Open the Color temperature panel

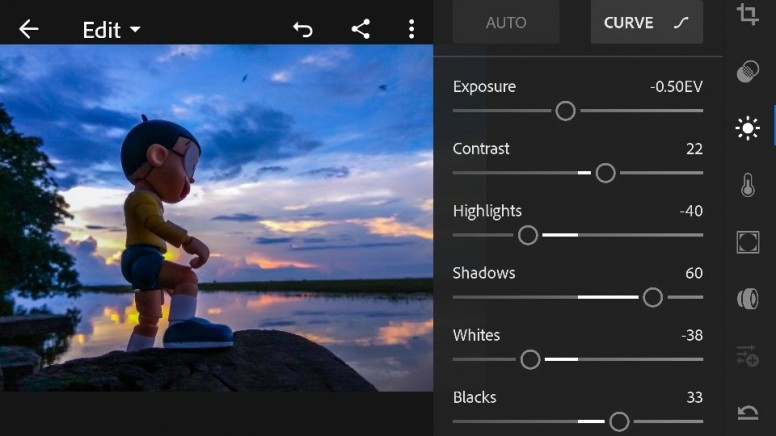[747, 185]
